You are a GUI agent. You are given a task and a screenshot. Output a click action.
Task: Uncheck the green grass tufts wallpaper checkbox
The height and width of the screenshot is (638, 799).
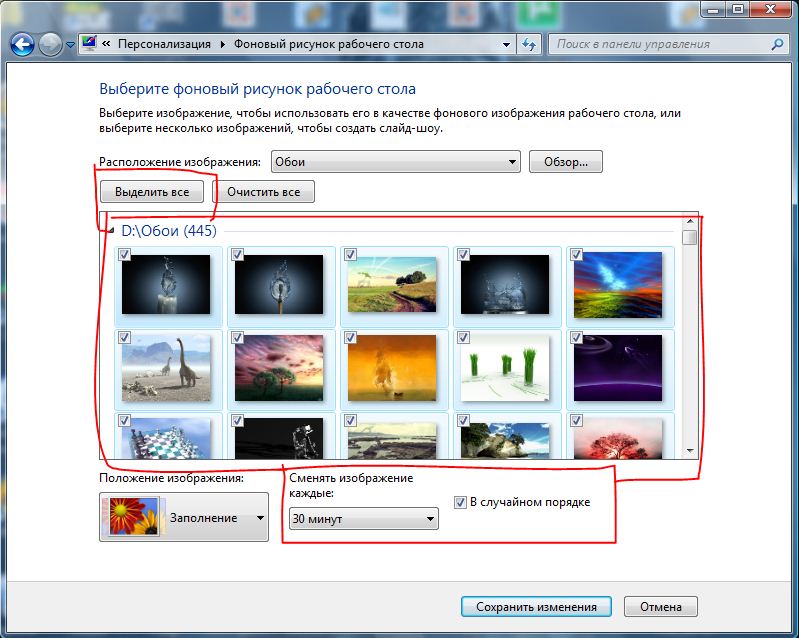click(463, 337)
